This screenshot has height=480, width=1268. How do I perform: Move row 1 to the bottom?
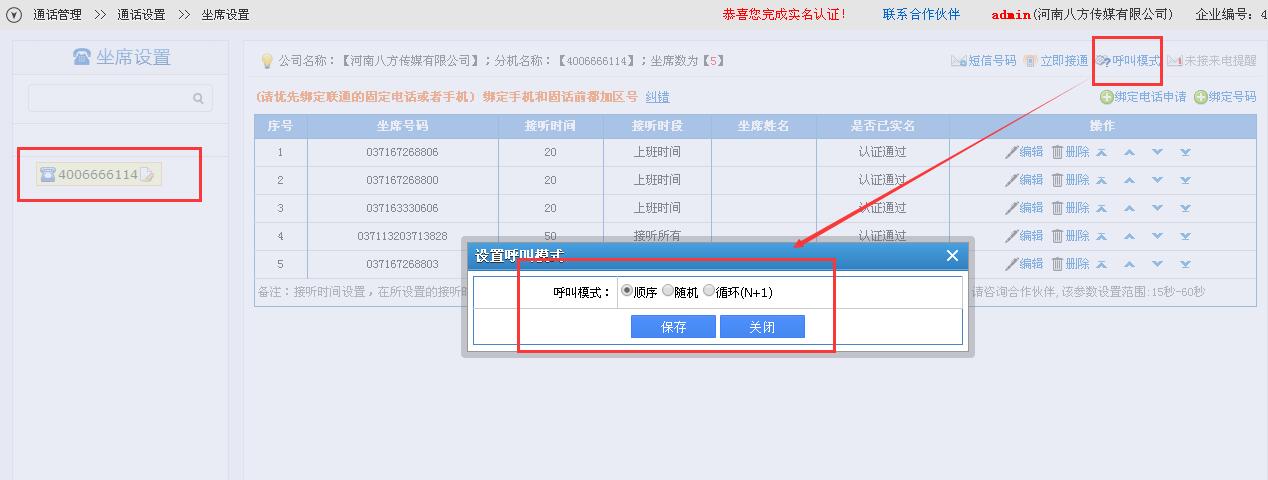click(x=1185, y=152)
